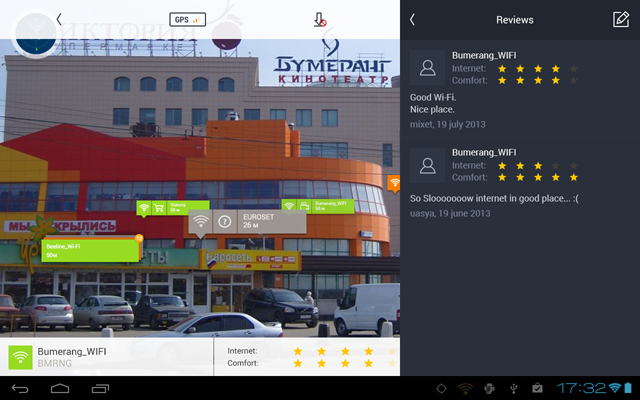Tap the download disabled icon
Image resolution: width=640 pixels, height=400 pixels.
pos(320,20)
